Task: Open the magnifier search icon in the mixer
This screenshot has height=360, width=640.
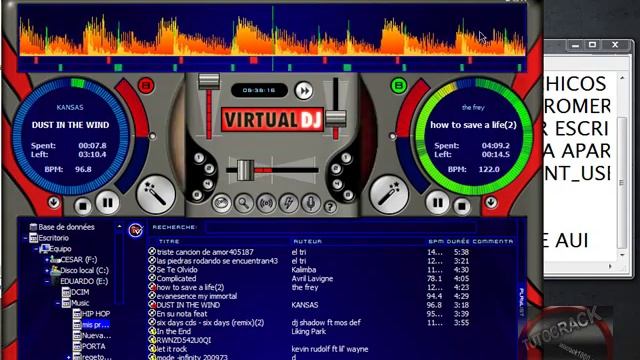Action: click(244, 203)
